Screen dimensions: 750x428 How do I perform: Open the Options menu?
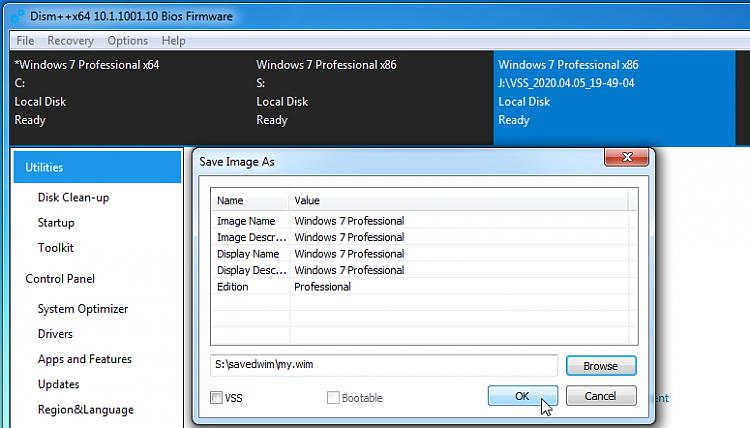pos(127,41)
